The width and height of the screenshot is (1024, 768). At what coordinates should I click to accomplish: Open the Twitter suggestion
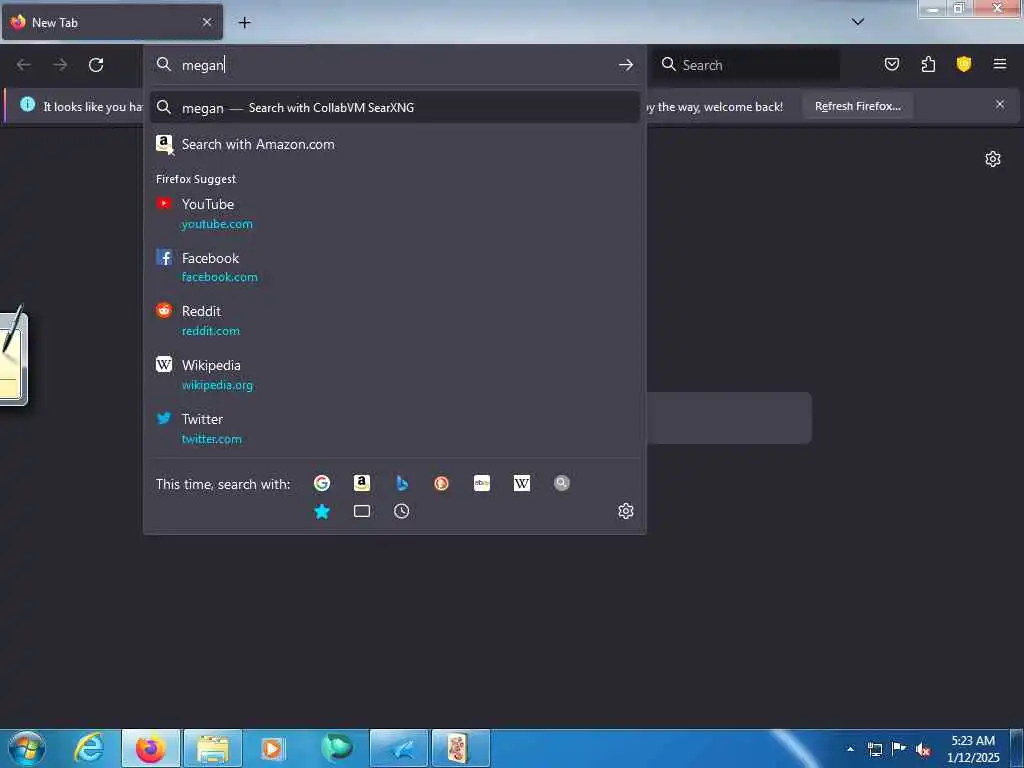[394, 428]
